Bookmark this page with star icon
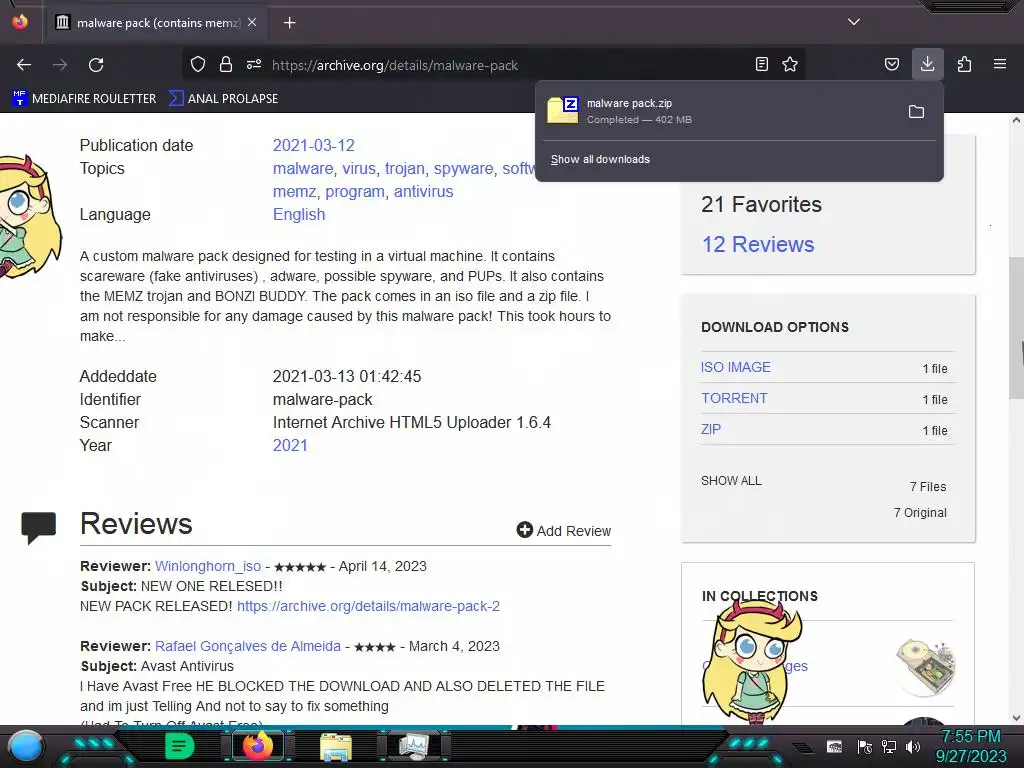1024x768 pixels. 790,64
